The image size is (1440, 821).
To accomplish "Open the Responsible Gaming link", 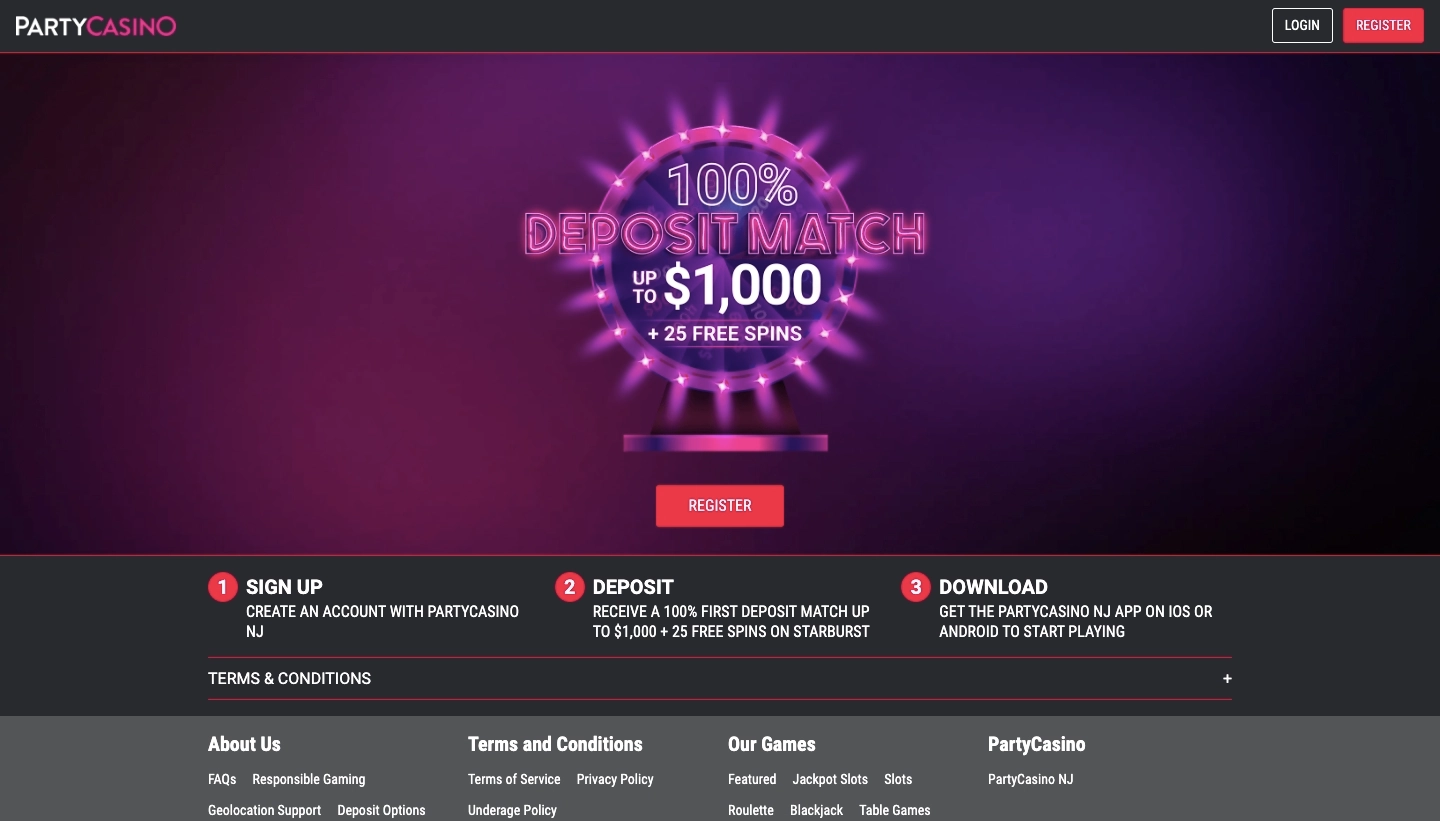I will [309, 779].
